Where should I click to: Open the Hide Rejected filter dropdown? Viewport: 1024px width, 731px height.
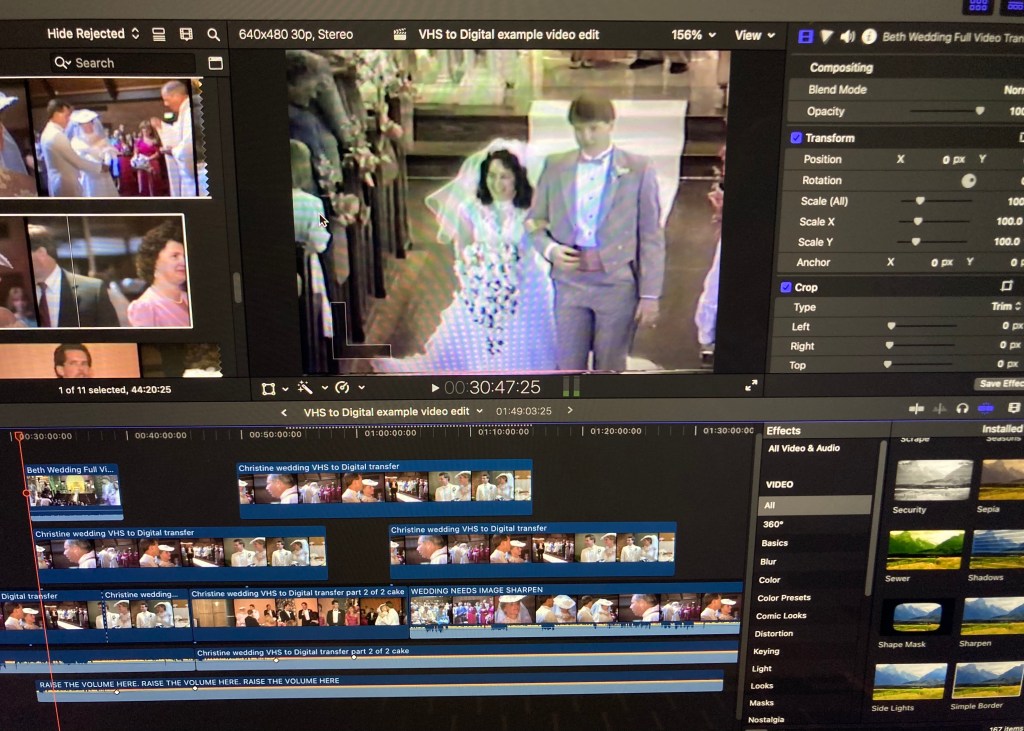93,34
